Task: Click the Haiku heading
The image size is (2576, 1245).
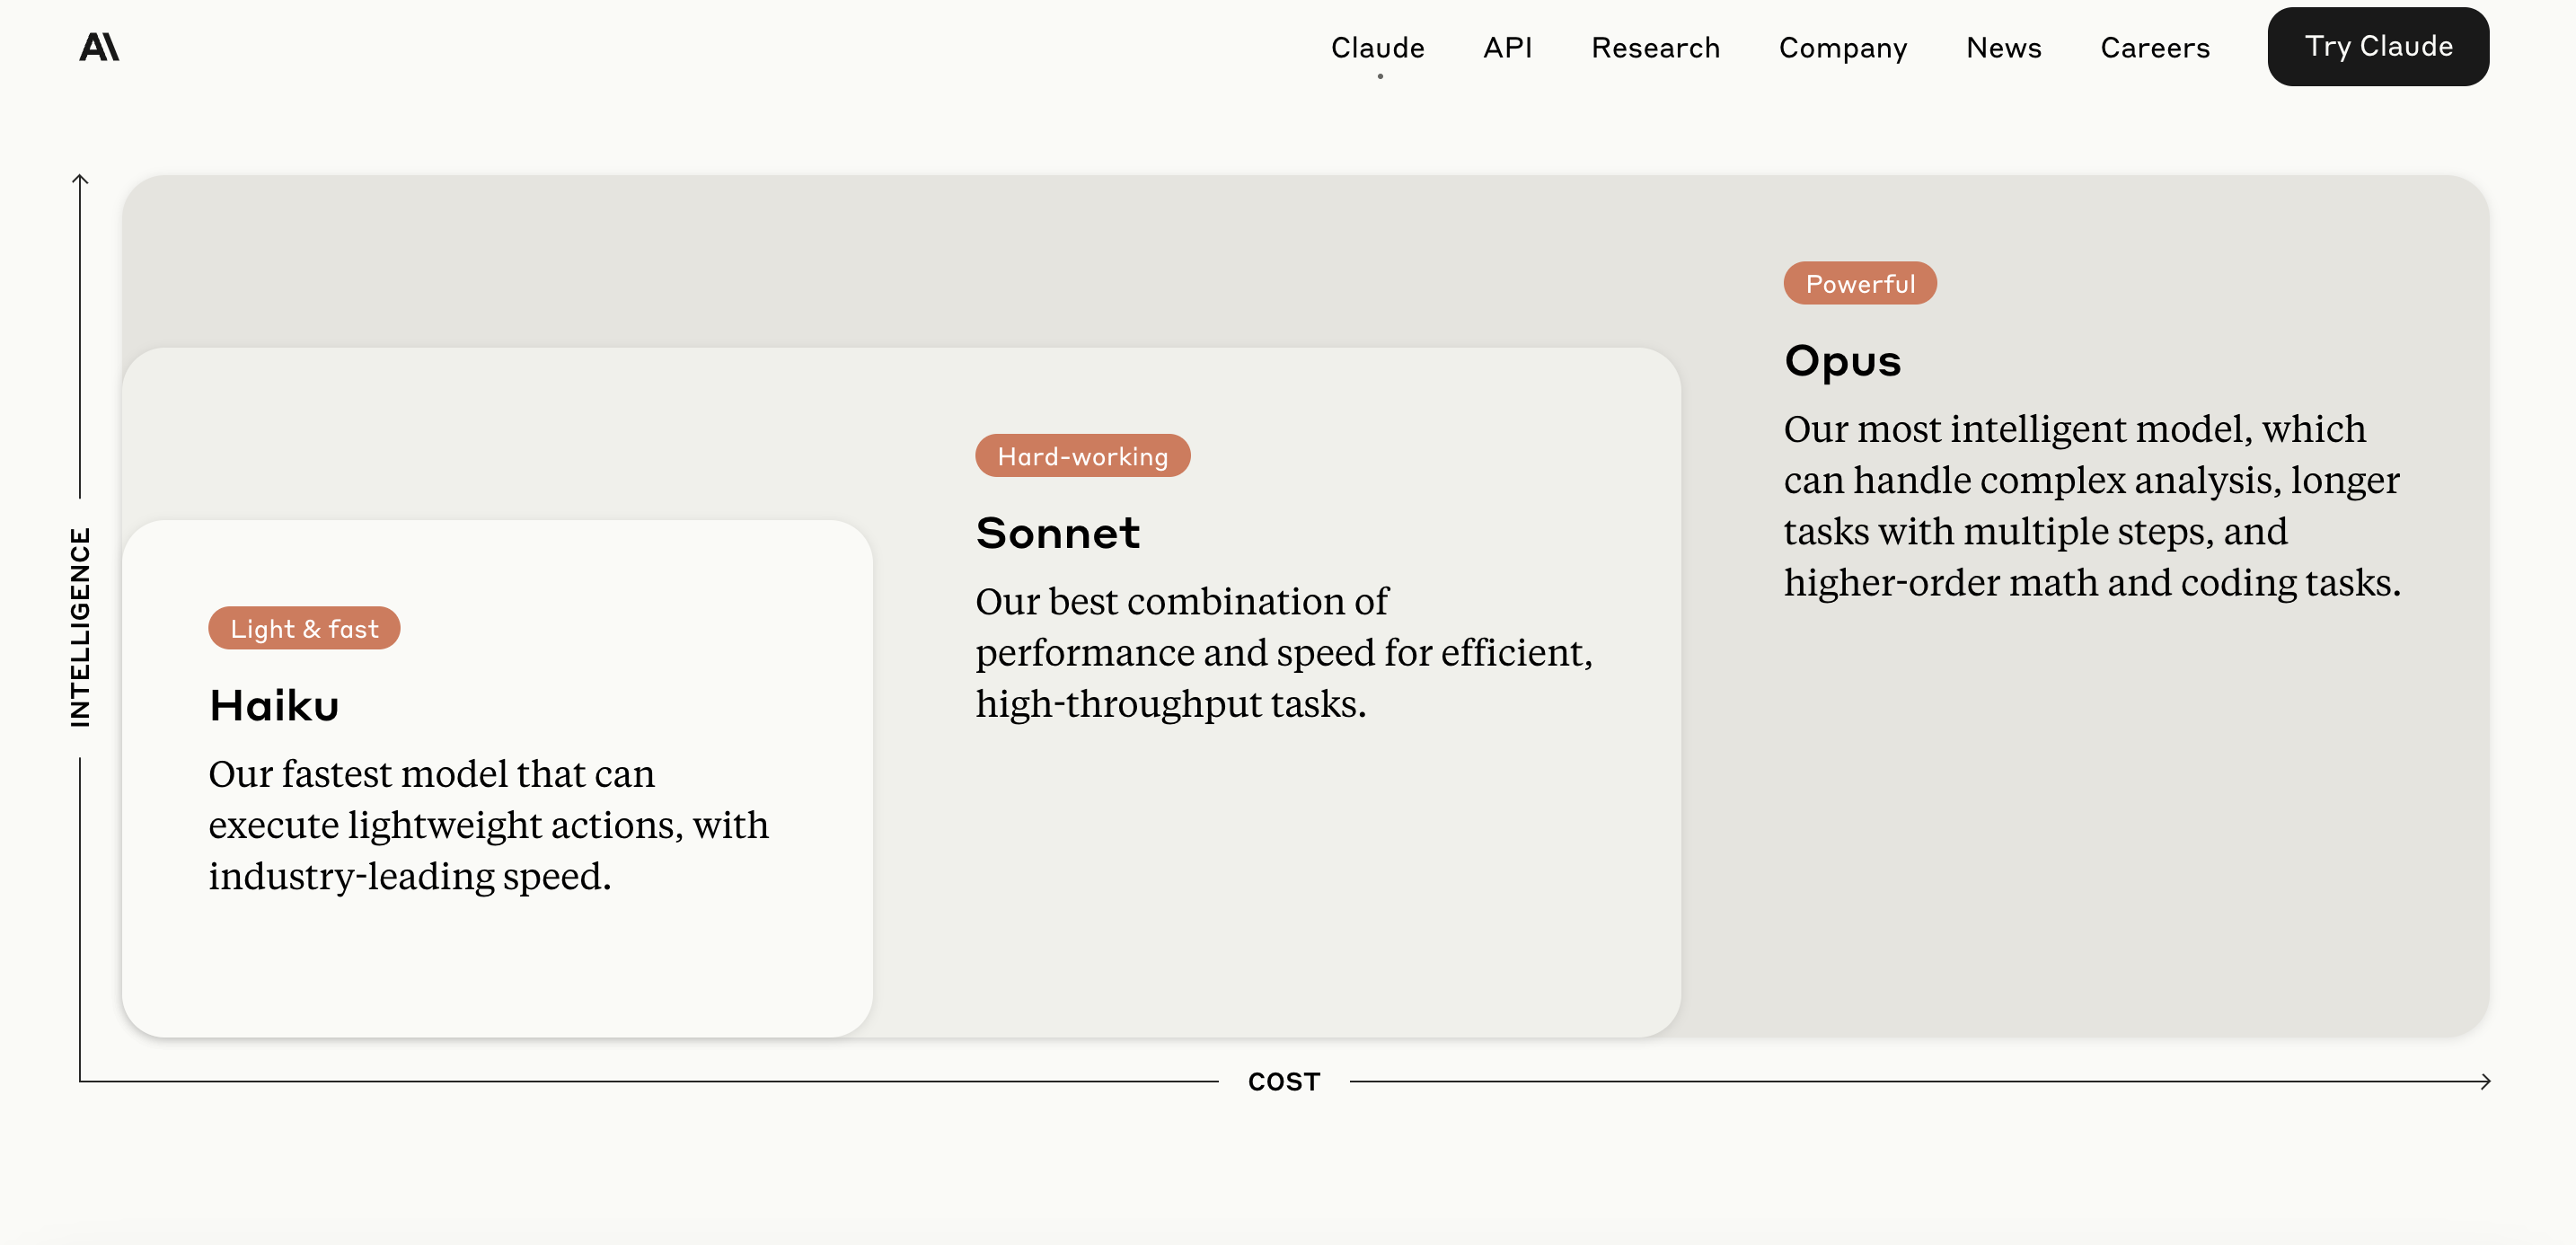Action: click(x=274, y=706)
